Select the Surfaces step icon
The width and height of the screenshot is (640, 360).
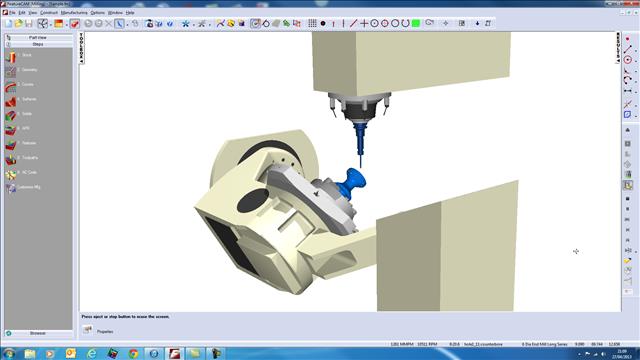[x=11, y=101]
